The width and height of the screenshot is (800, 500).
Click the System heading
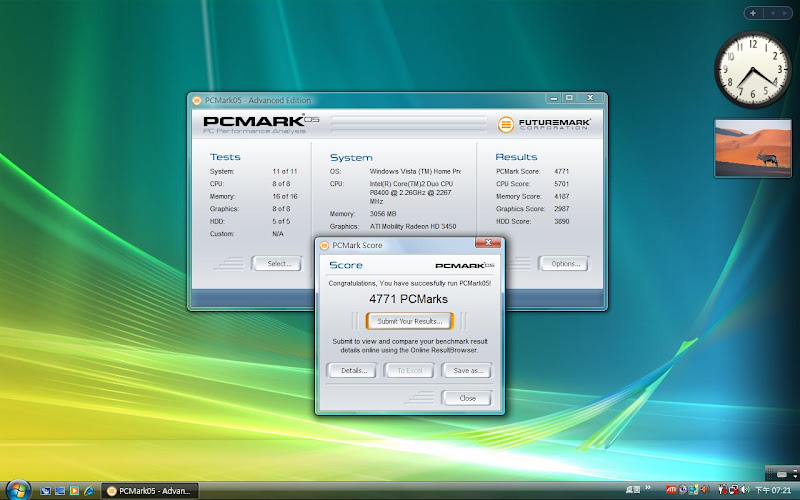351,158
